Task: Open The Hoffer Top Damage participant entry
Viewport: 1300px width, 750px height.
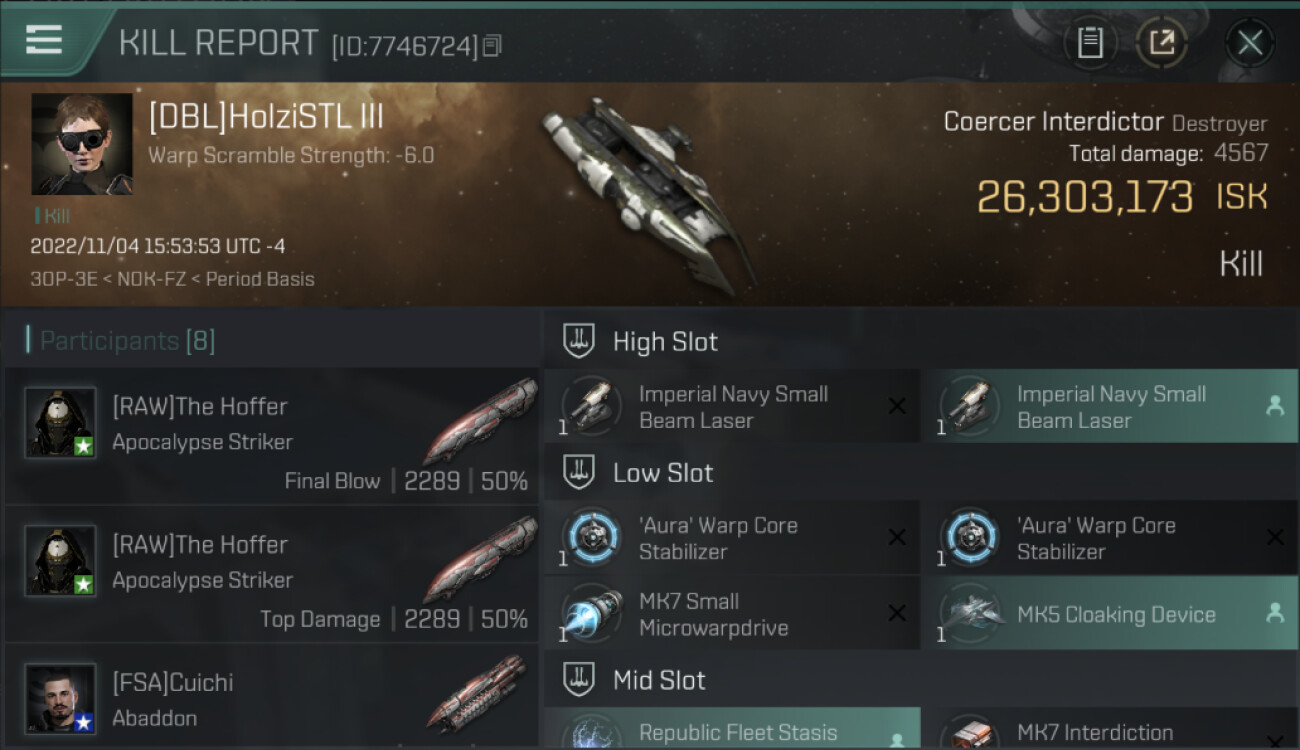Action: [x=272, y=575]
